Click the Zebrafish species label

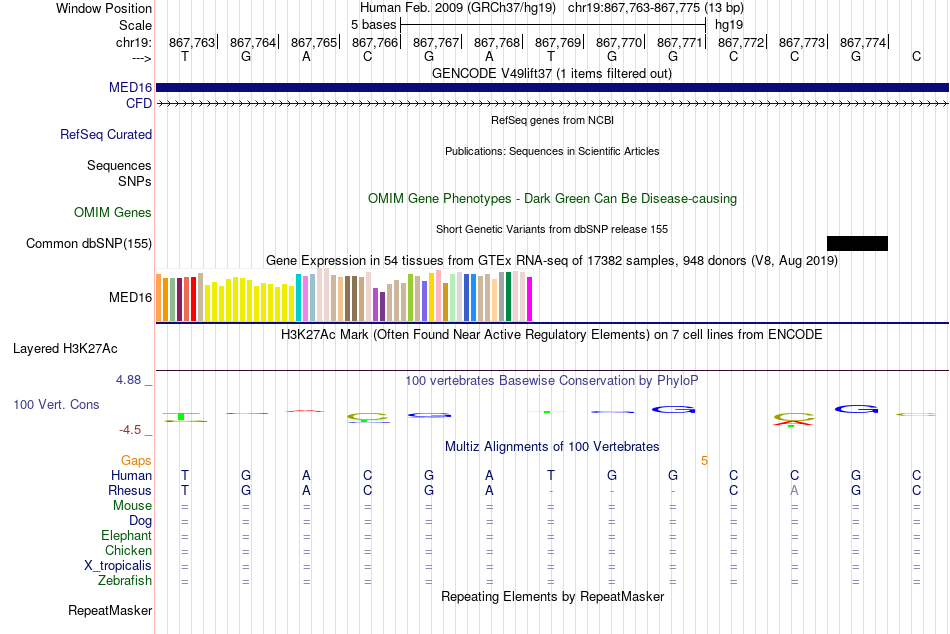coord(125,580)
